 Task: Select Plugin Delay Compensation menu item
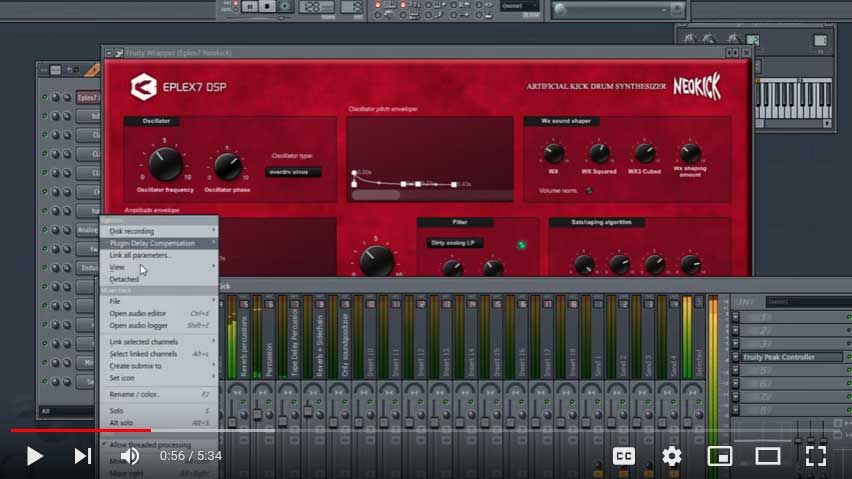[159, 243]
